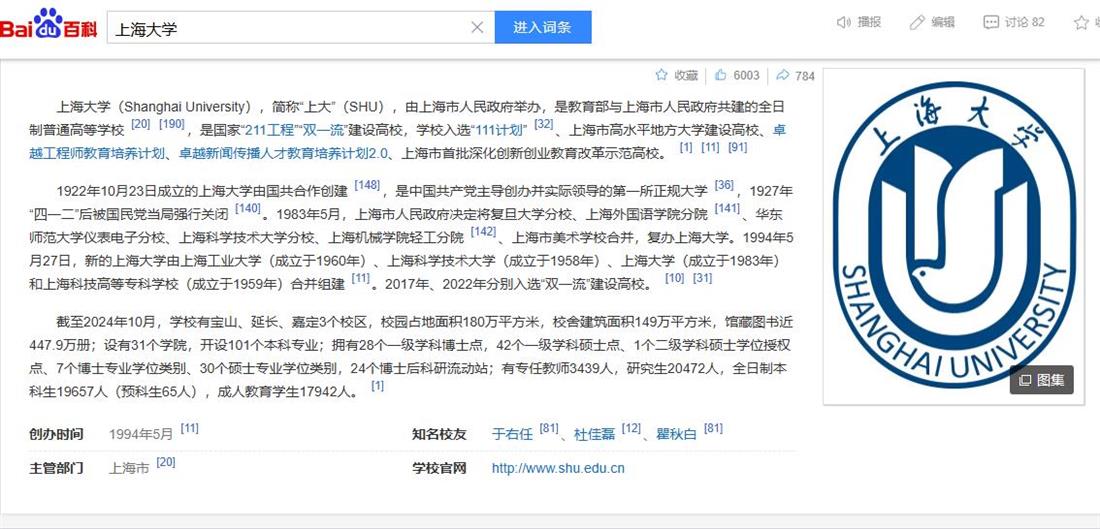The height and width of the screenshot is (529, 1100).
Task: Open the 双一流 link in the first paragraph
Action: (324, 130)
